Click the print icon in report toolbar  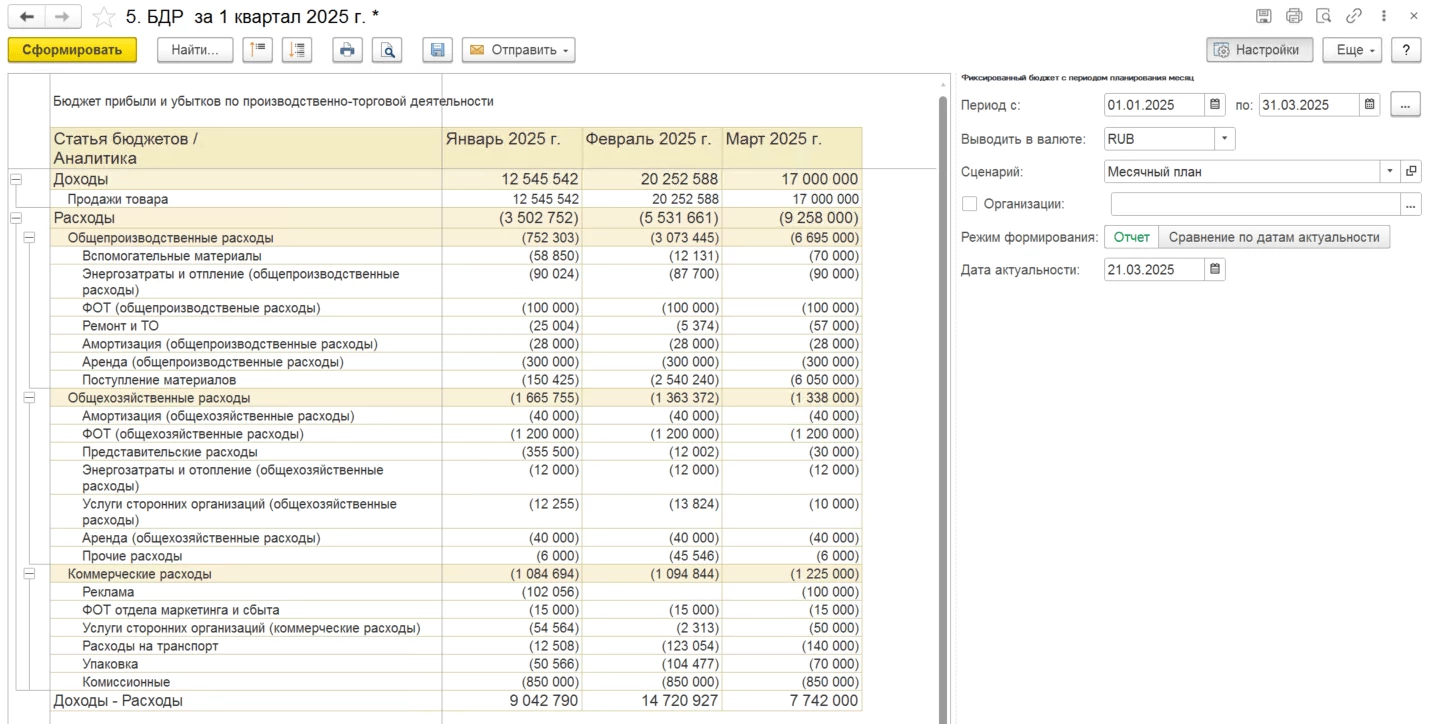pyautogui.click(x=347, y=50)
